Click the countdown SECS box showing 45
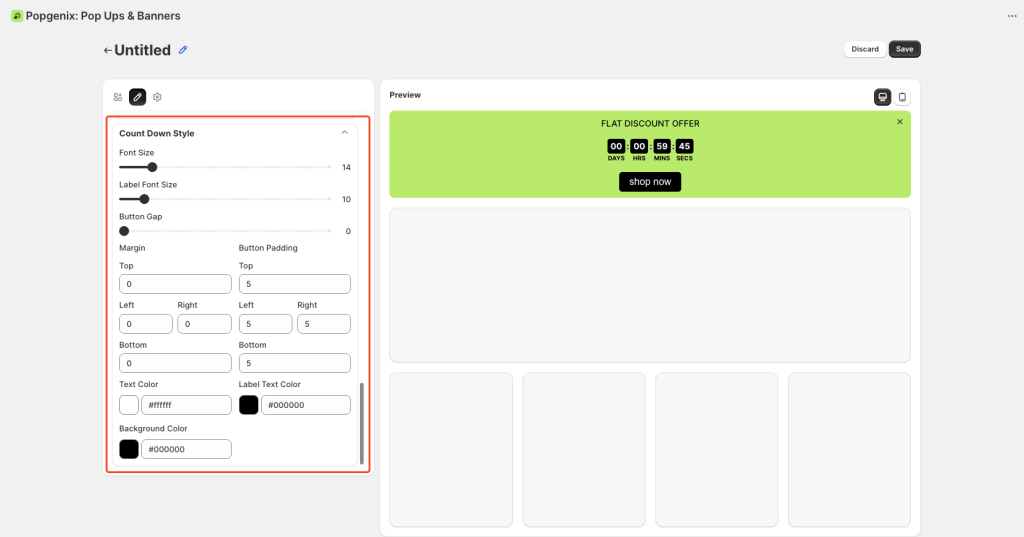Screen dimensions: 1024x537 684,146
